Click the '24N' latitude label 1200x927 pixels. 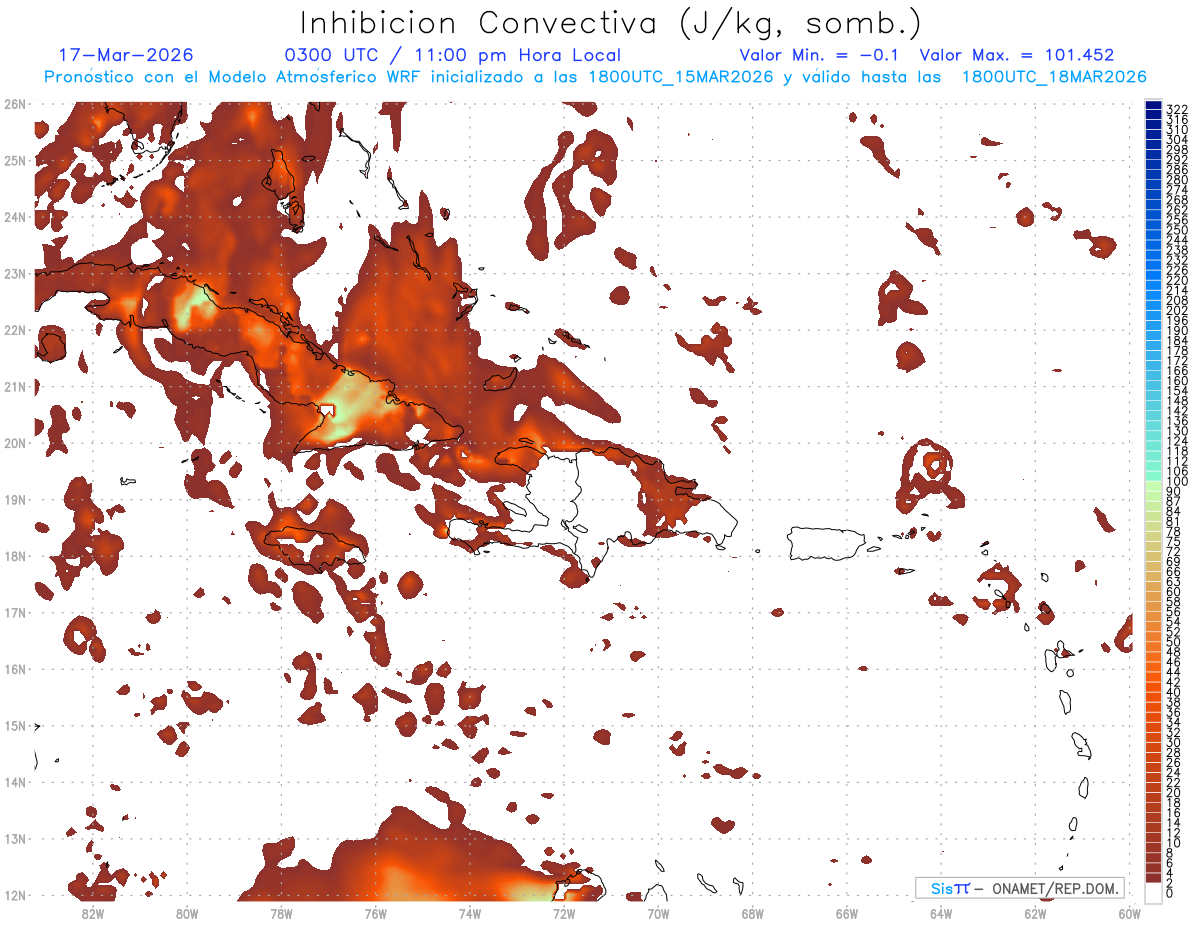tap(14, 216)
